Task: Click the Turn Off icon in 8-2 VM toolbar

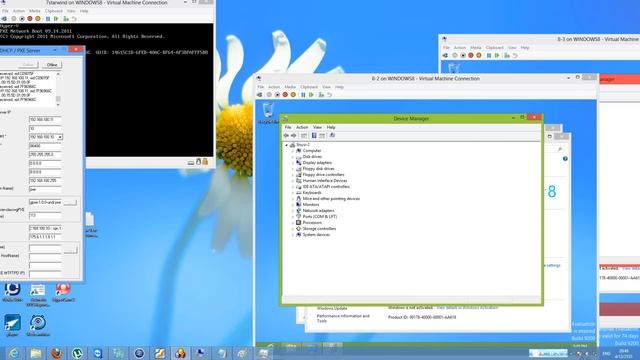Action: point(277,95)
